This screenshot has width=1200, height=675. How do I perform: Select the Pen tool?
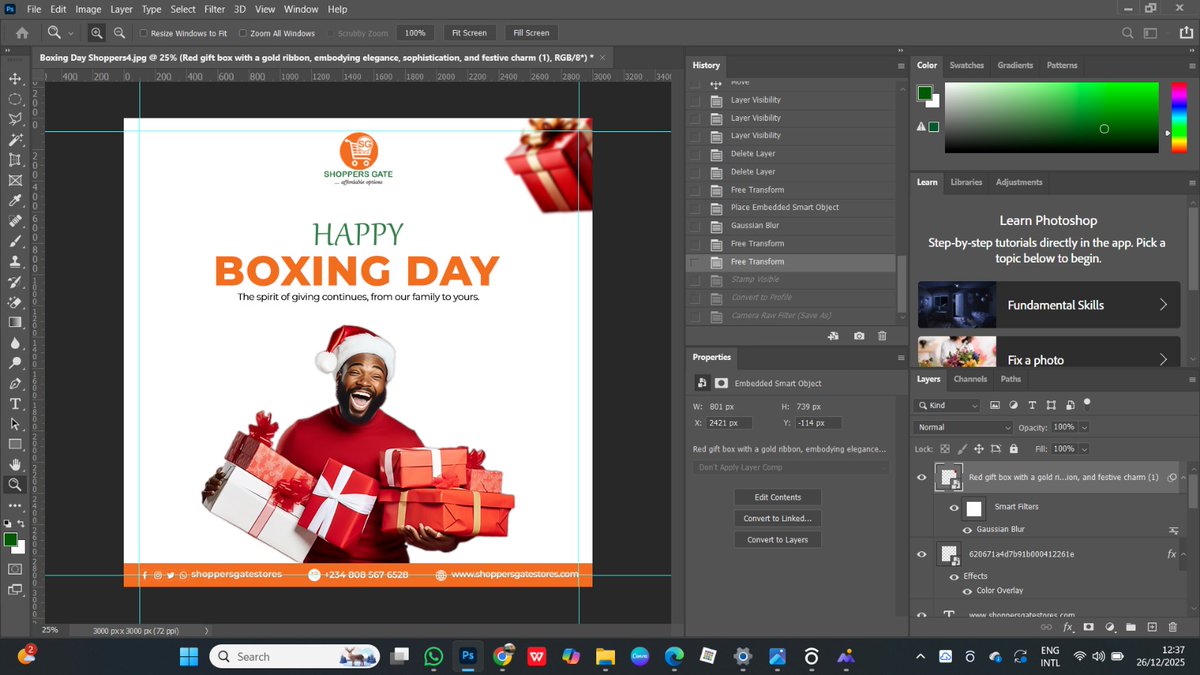[15, 384]
